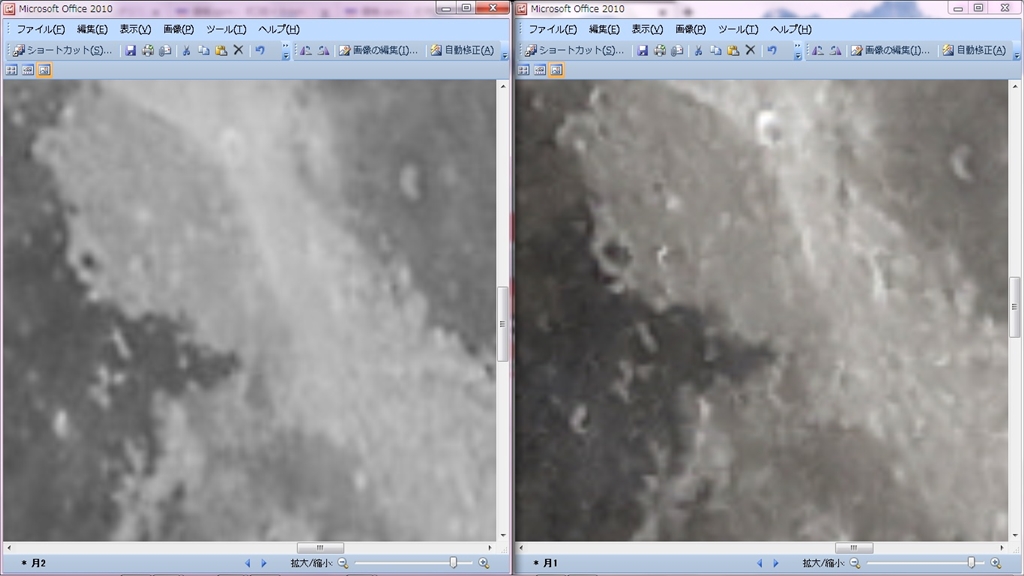Rotate left icon in left window

coord(306,50)
